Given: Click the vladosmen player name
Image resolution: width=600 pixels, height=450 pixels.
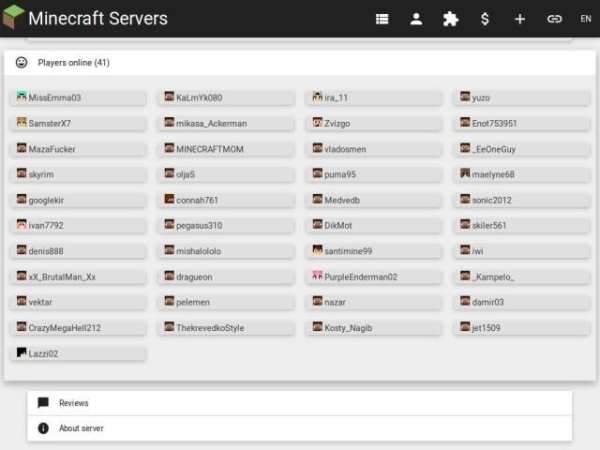Looking at the screenshot, I should pos(345,149).
